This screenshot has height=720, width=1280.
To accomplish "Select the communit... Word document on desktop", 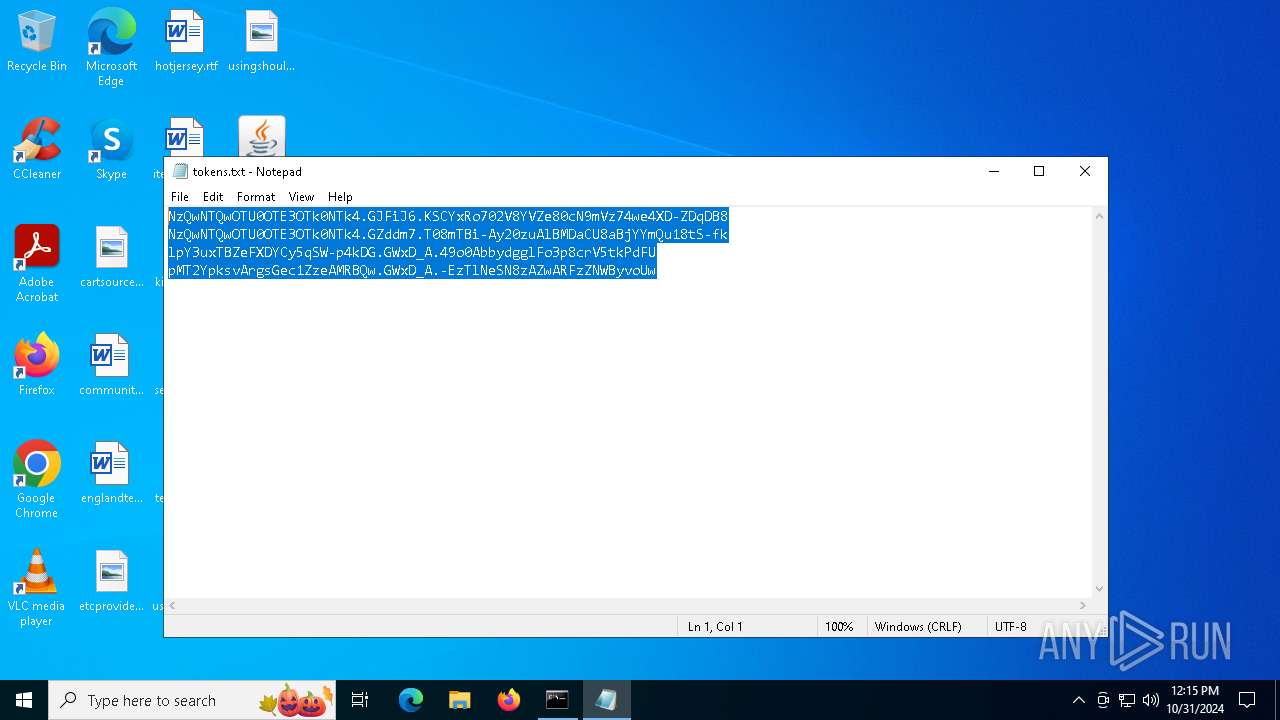I will [111, 366].
